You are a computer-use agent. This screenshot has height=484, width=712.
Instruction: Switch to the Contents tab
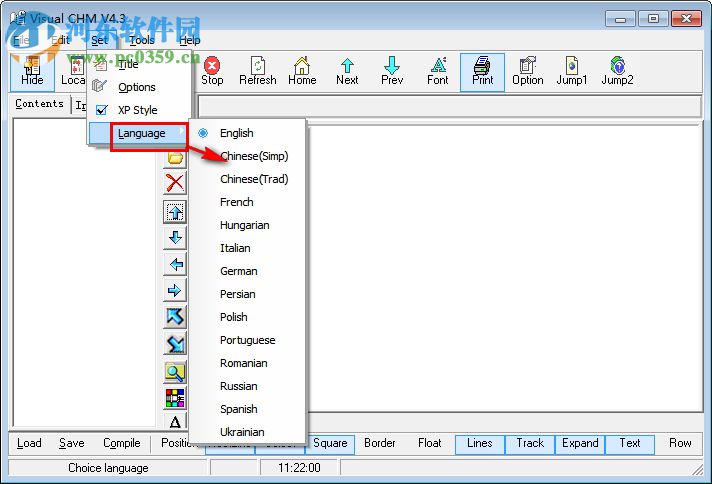pos(40,104)
